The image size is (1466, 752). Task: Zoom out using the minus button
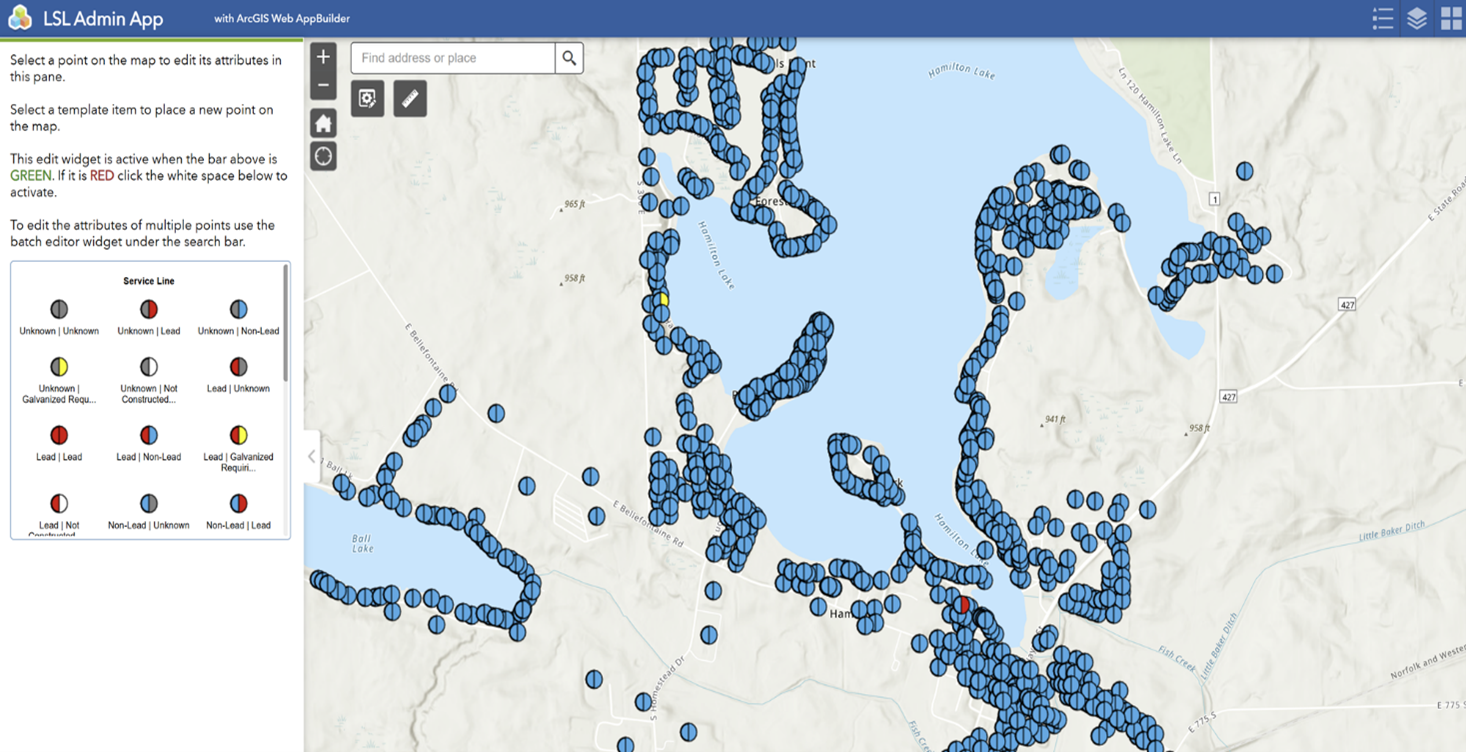[x=322, y=86]
